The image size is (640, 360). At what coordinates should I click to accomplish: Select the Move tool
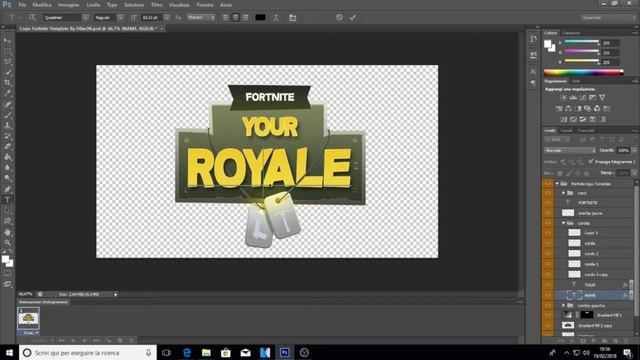coord(7,41)
